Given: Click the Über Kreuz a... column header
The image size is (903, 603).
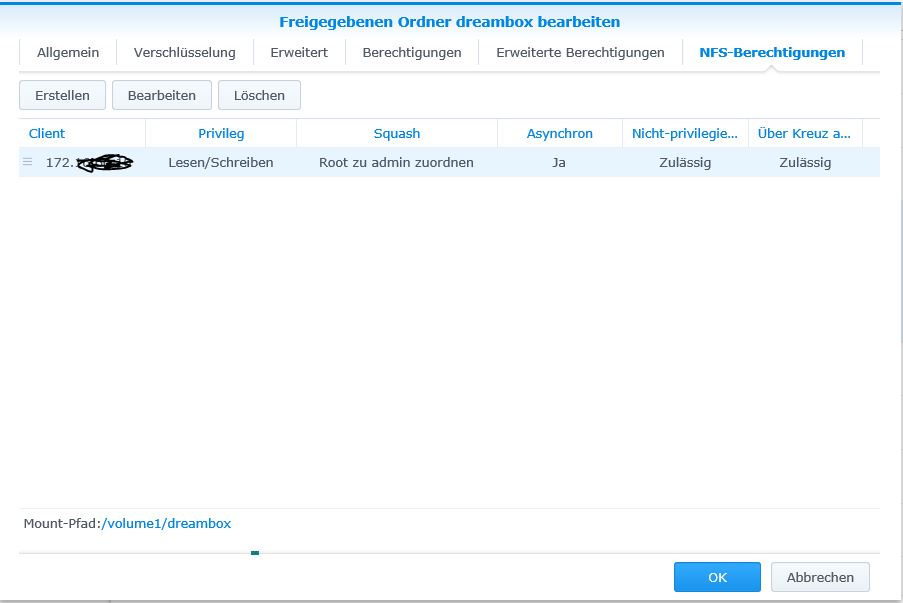Looking at the screenshot, I should click(804, 133).
